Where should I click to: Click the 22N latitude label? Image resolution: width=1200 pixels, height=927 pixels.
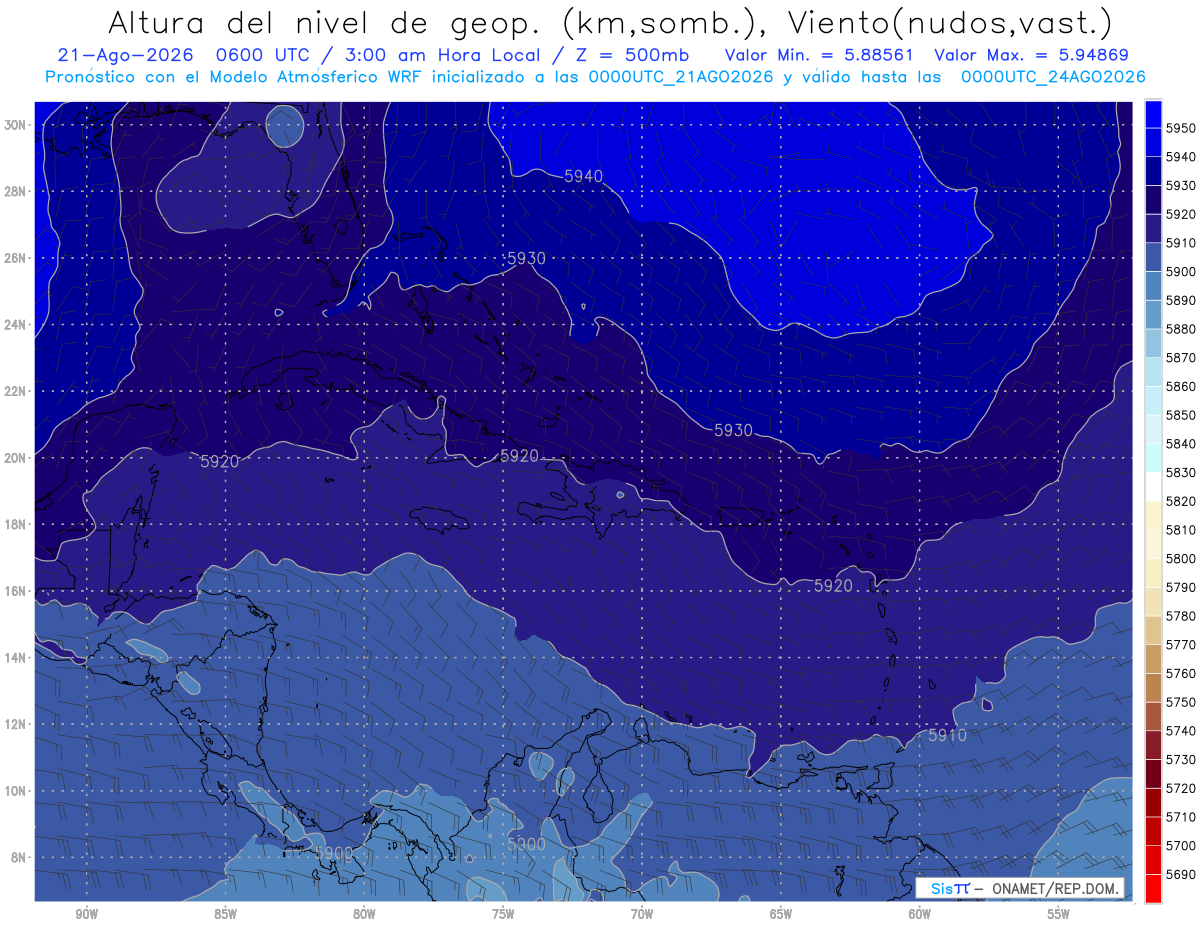coord(17,391)
